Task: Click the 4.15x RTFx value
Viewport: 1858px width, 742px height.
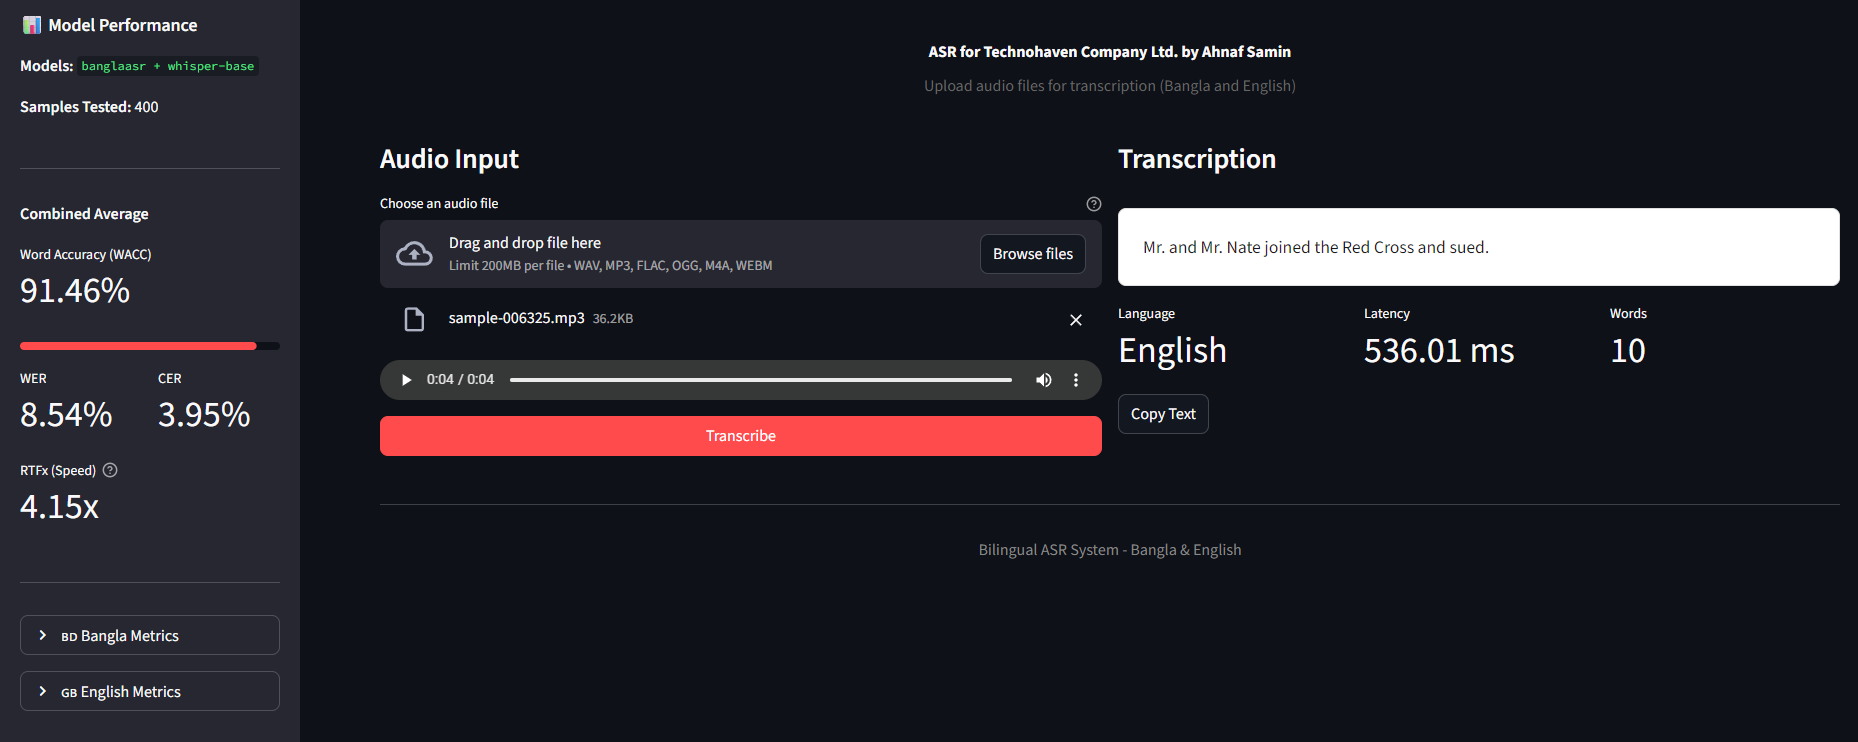Action: (x=59, y=507)
